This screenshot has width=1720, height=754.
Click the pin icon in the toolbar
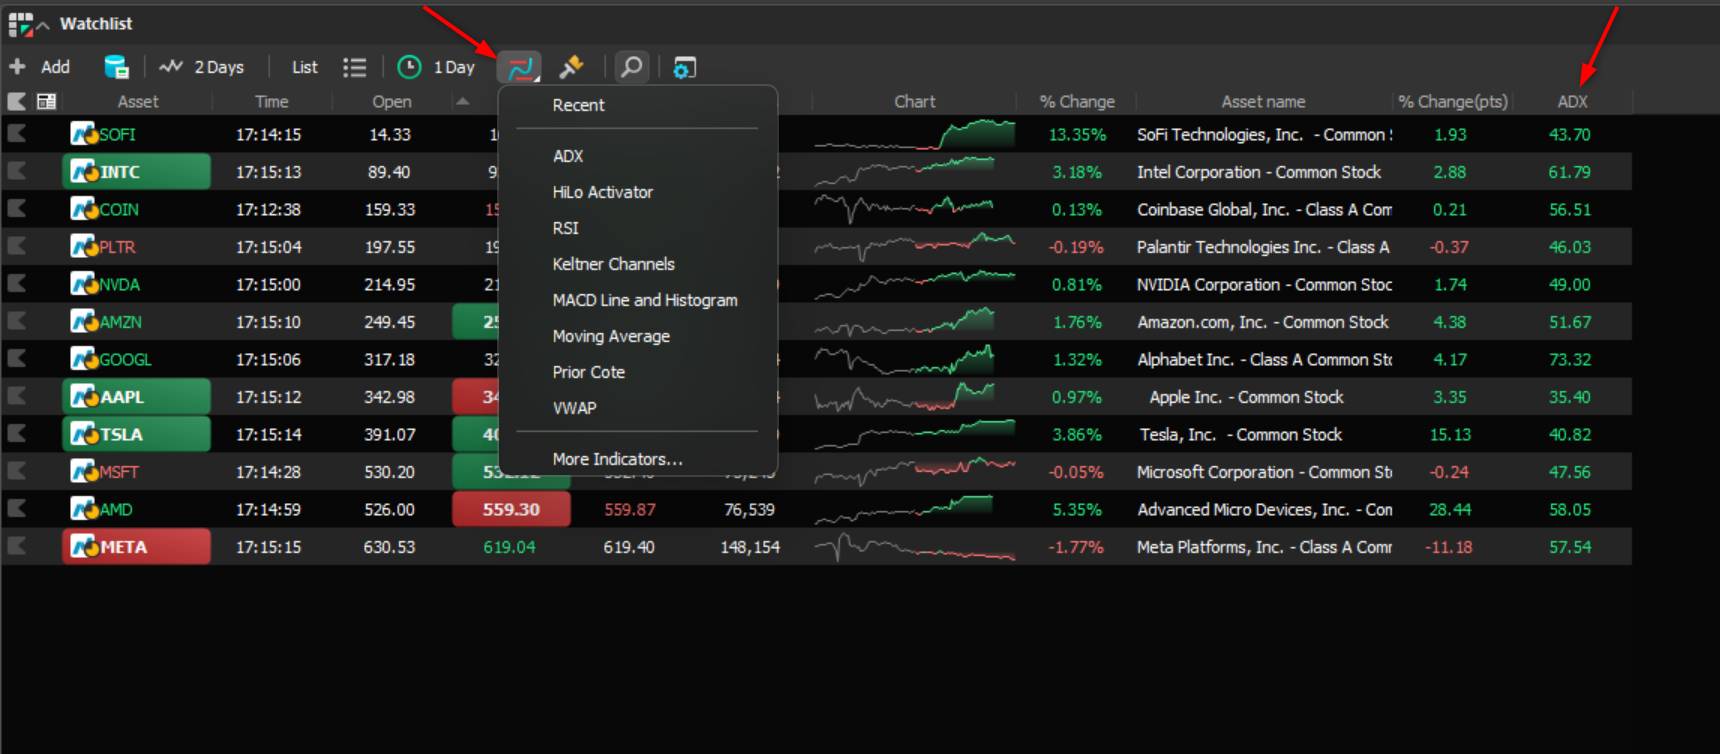(x=571, y=67)
